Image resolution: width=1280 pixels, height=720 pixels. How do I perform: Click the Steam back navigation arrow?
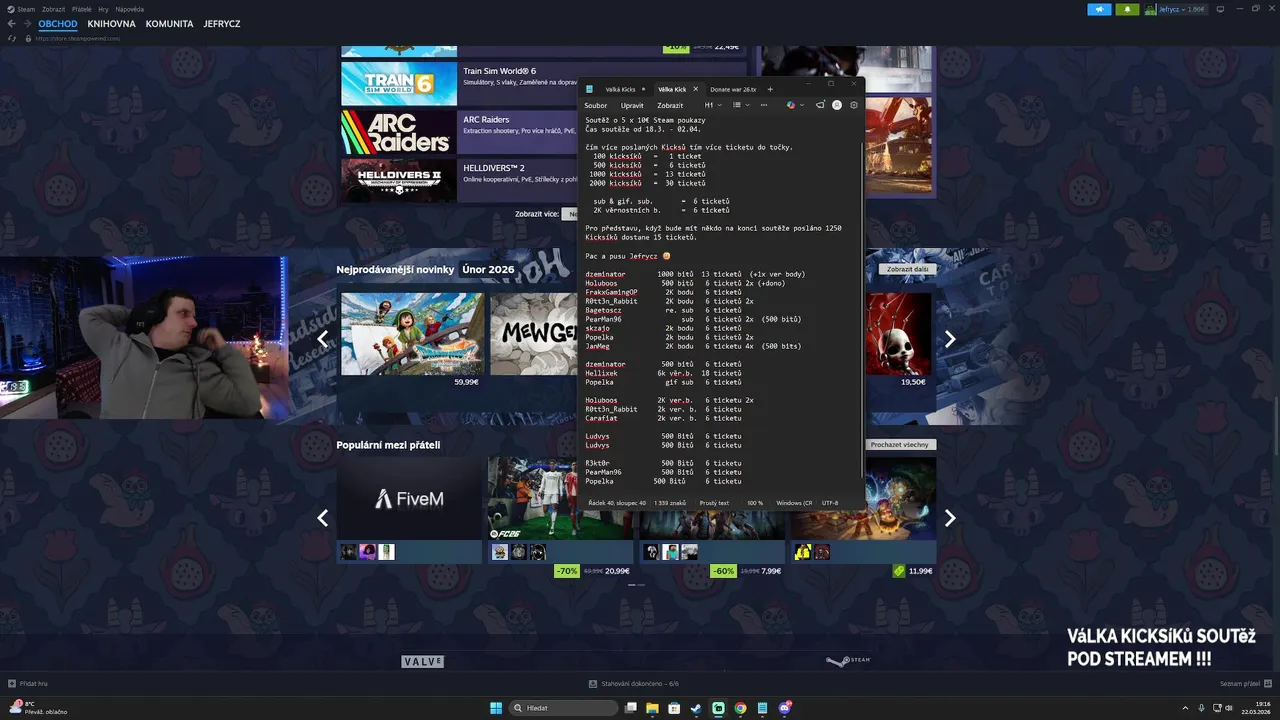click(x=12, y=23)
